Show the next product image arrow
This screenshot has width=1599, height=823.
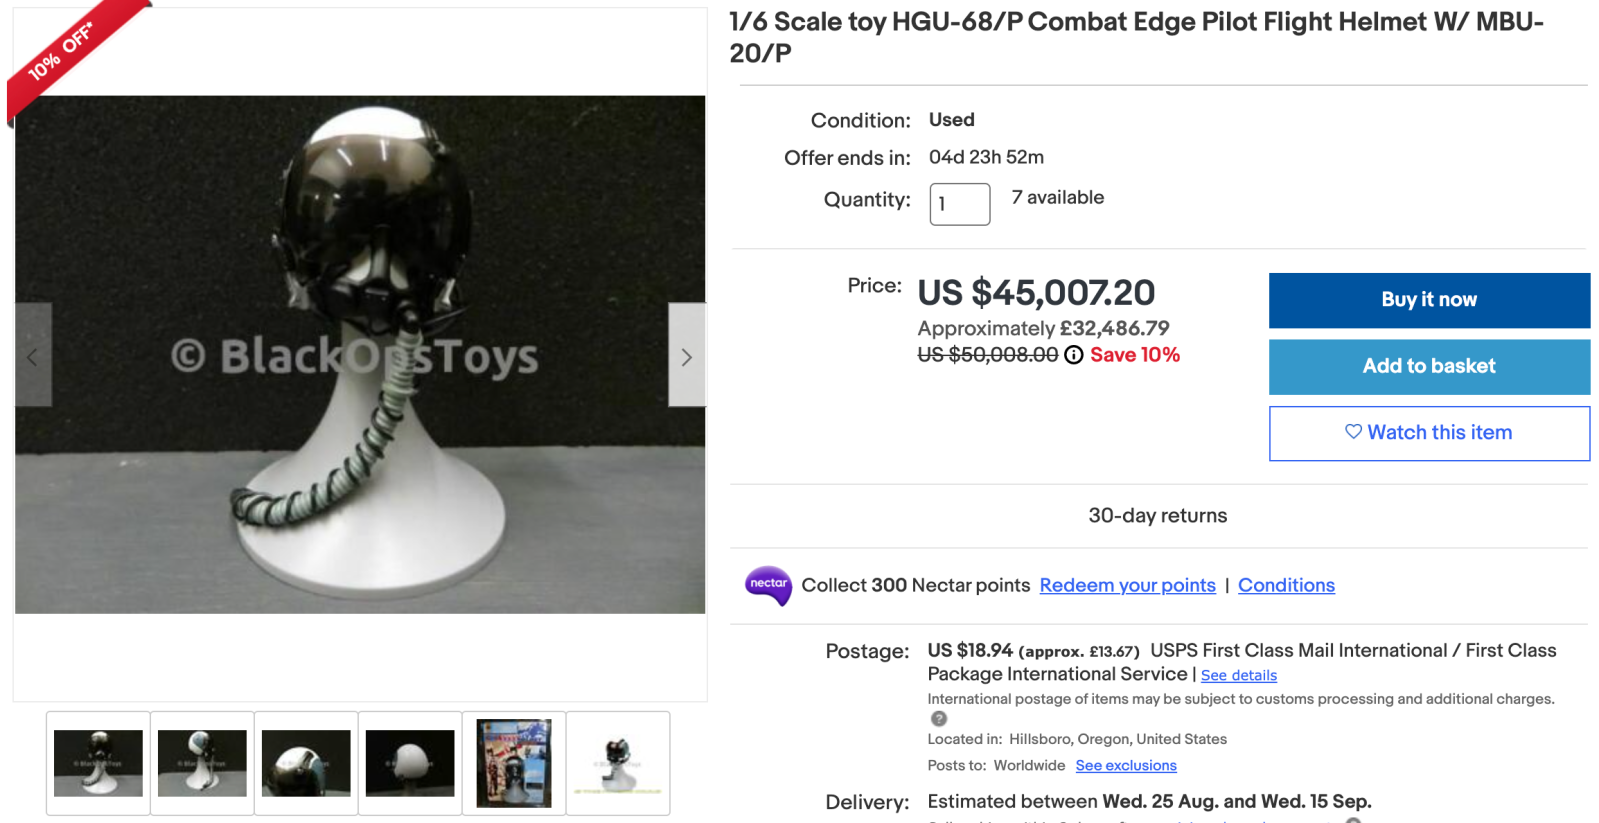[x=686, y=355]
